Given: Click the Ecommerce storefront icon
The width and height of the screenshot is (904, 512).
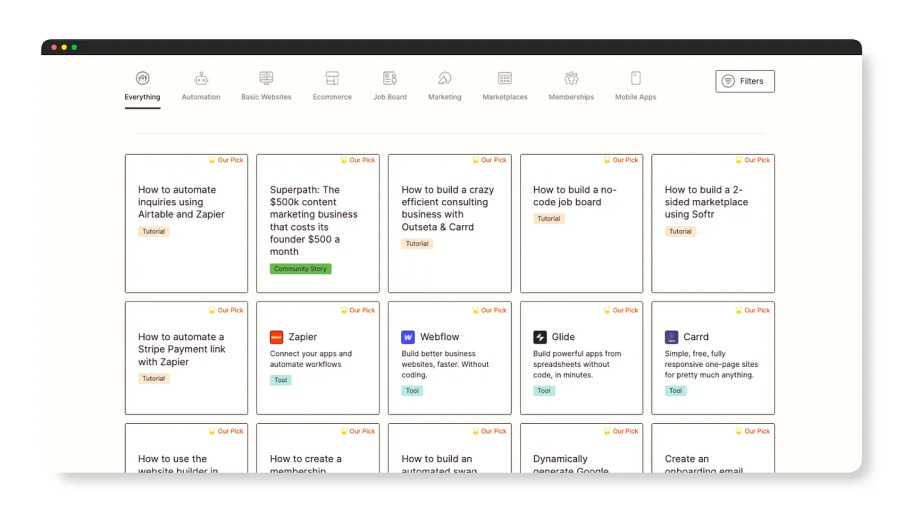Looking at the screenshot, I should click(332, 78).
